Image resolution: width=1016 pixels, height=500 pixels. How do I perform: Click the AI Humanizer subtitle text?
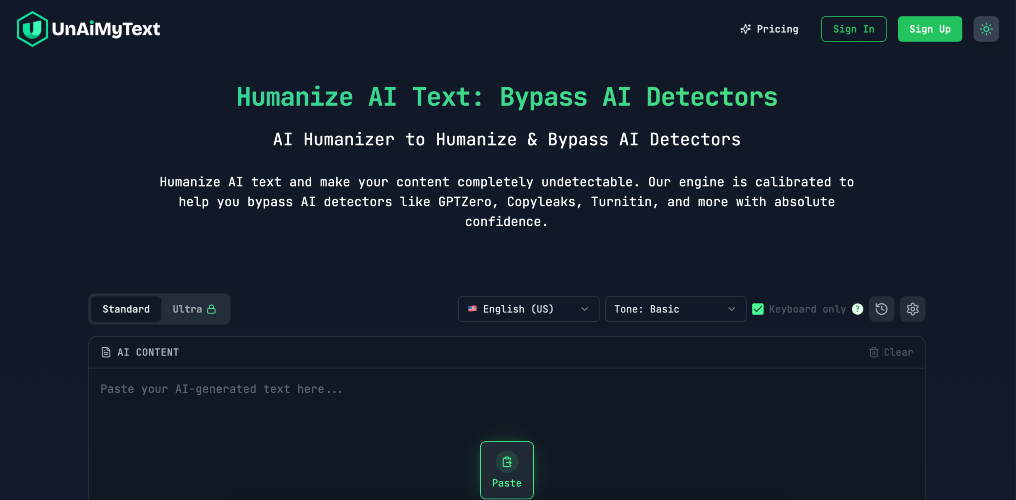(x=507, y=139)
